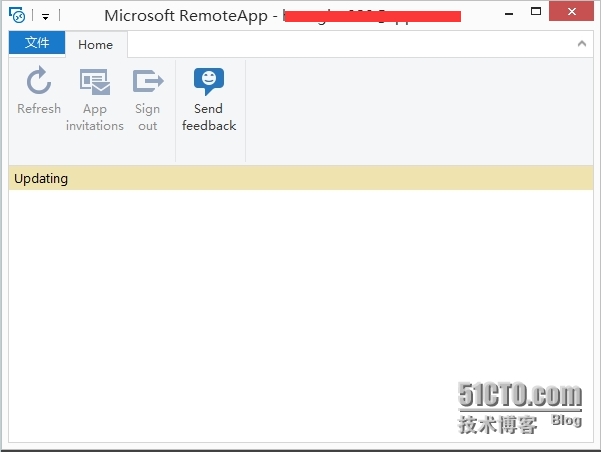Click the Sign out icon
The width and height of the screenshot is (602, 452).
(x=148, y=81)
